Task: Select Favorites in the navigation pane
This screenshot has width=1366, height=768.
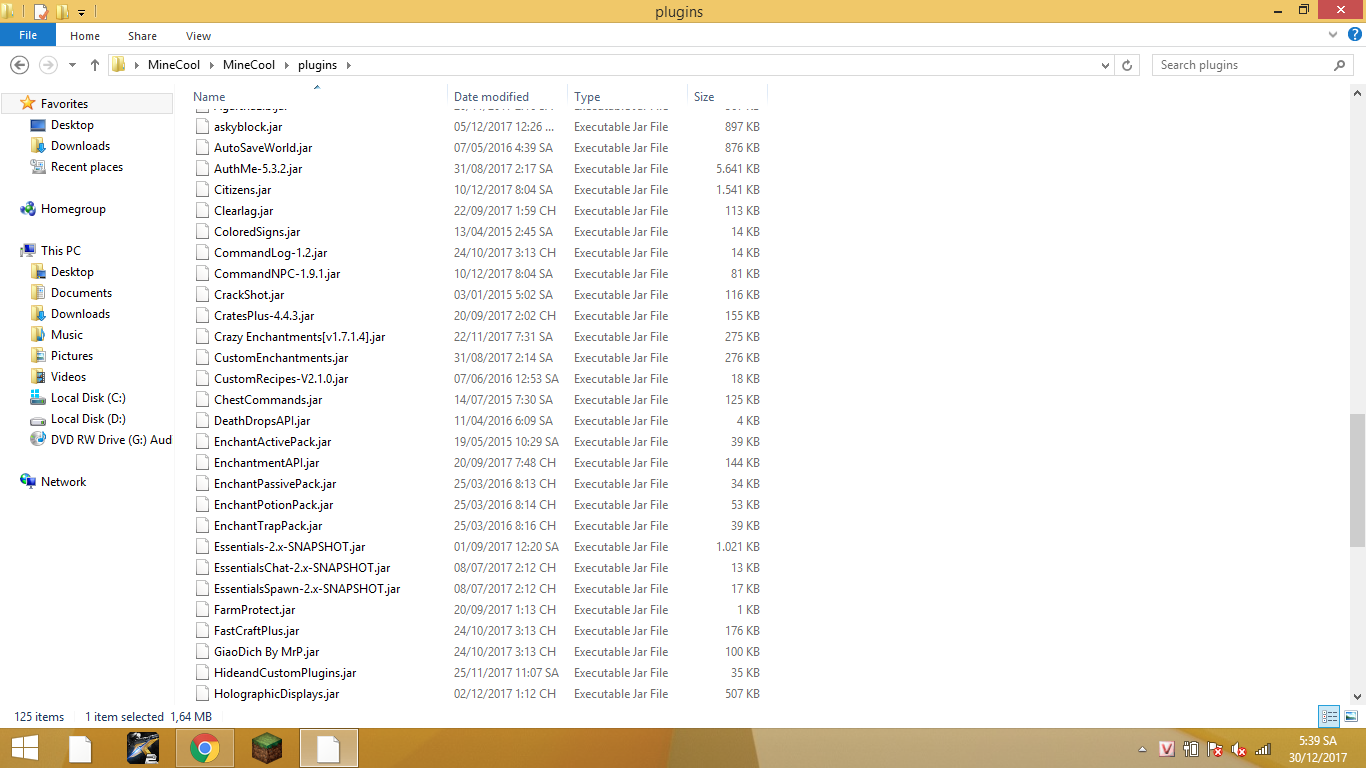Action: (x=64, y=104)
